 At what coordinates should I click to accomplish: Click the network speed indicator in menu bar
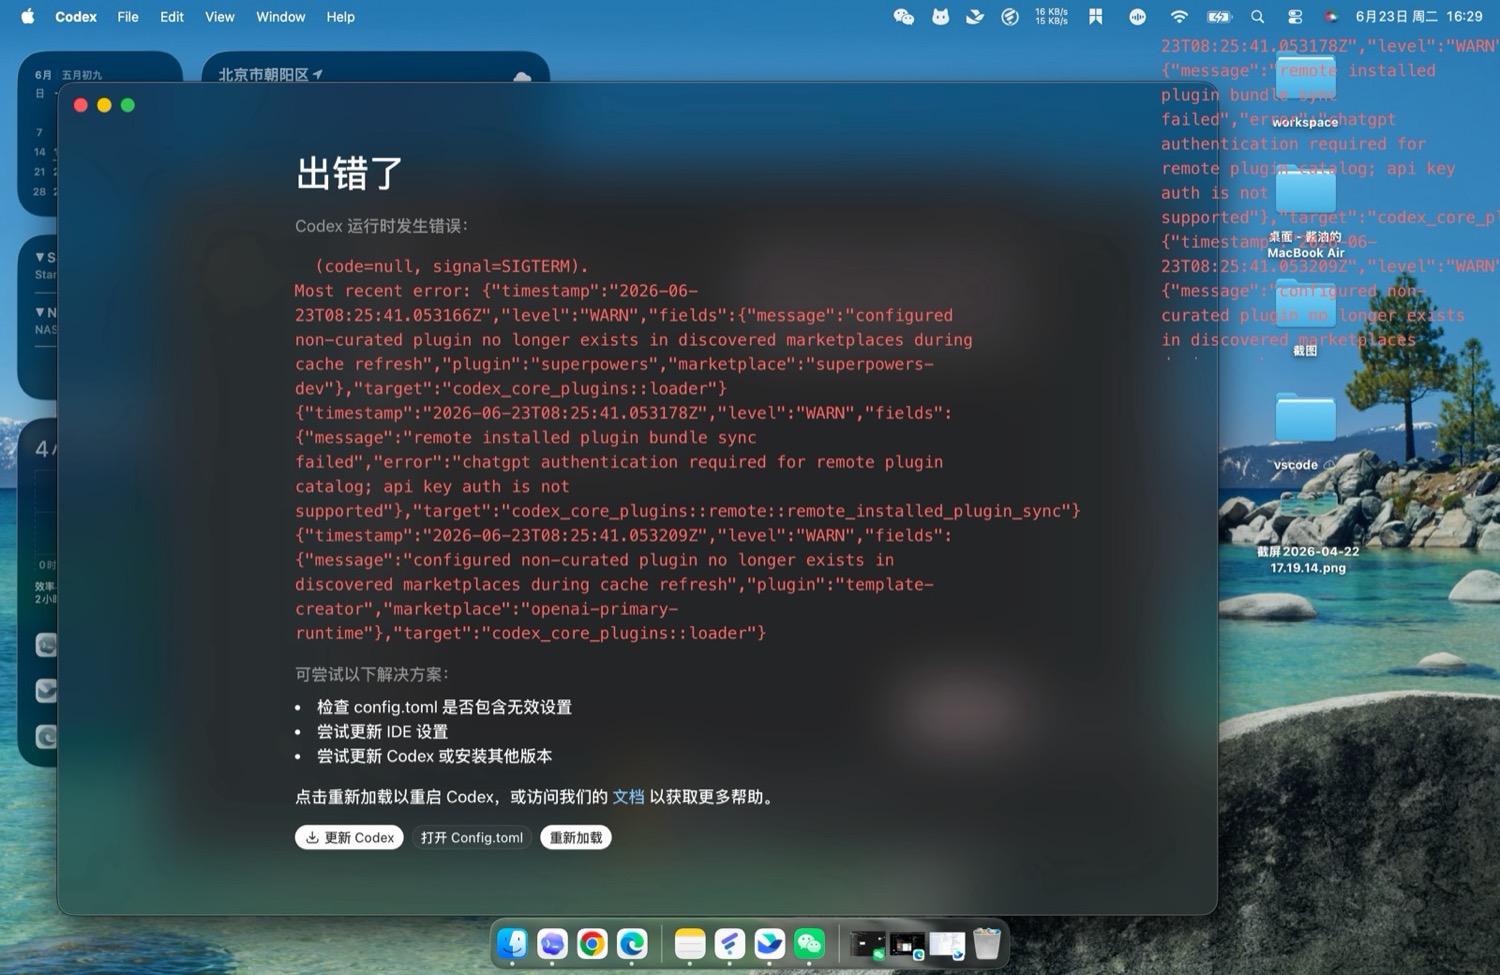(1051, 17)
